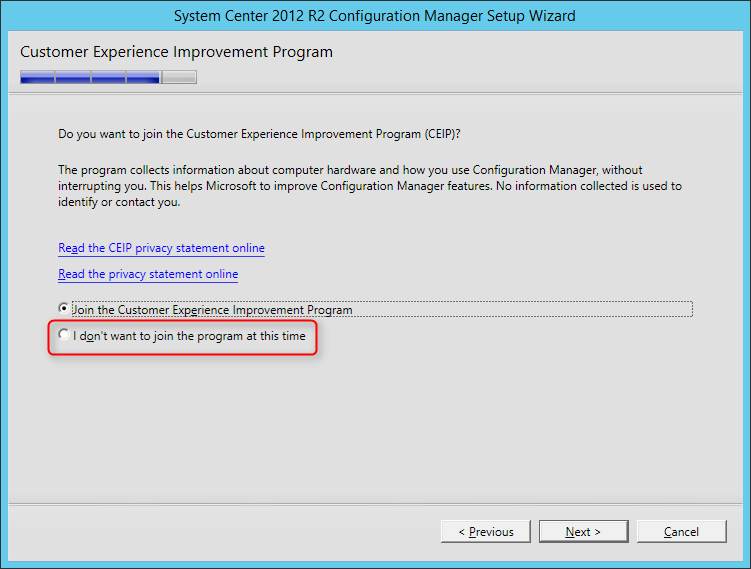Cancel the Configuration Manager setup
Viewport: 751px width, 569px height.
click(x=682, y=531)
